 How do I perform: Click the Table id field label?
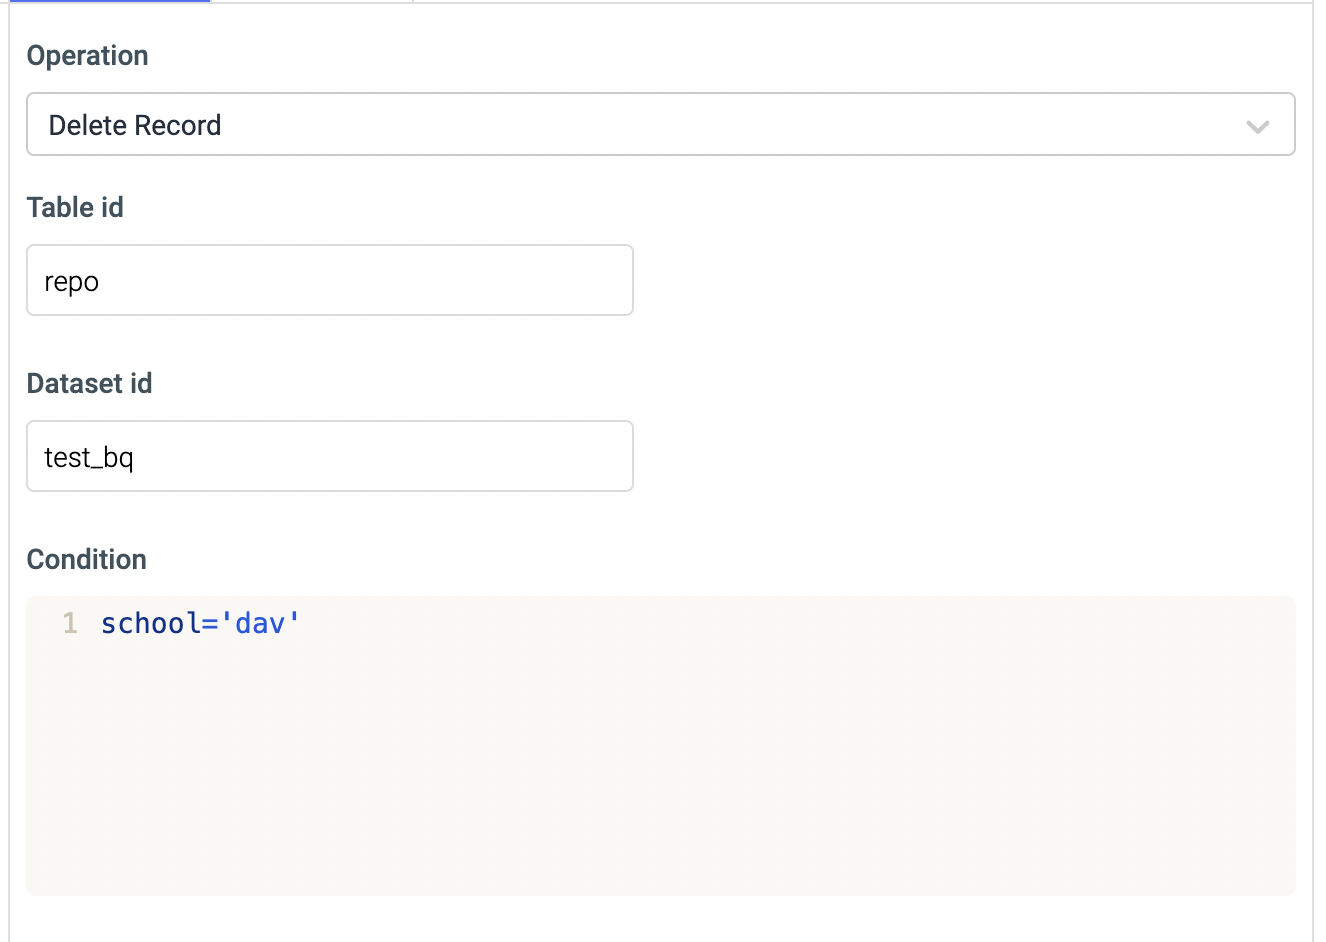click(x=75, y=208)
